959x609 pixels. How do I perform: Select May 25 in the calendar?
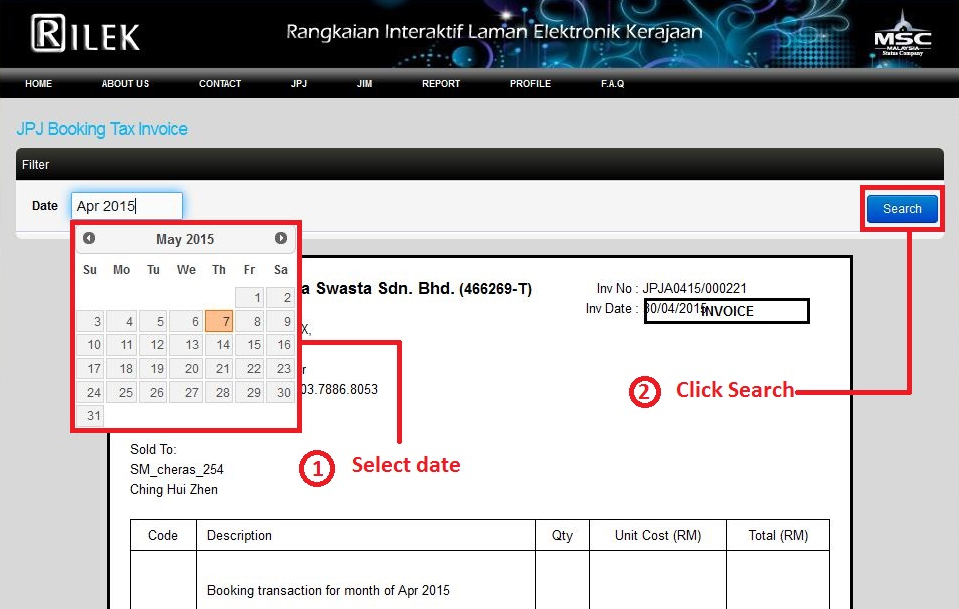point(122,393)
